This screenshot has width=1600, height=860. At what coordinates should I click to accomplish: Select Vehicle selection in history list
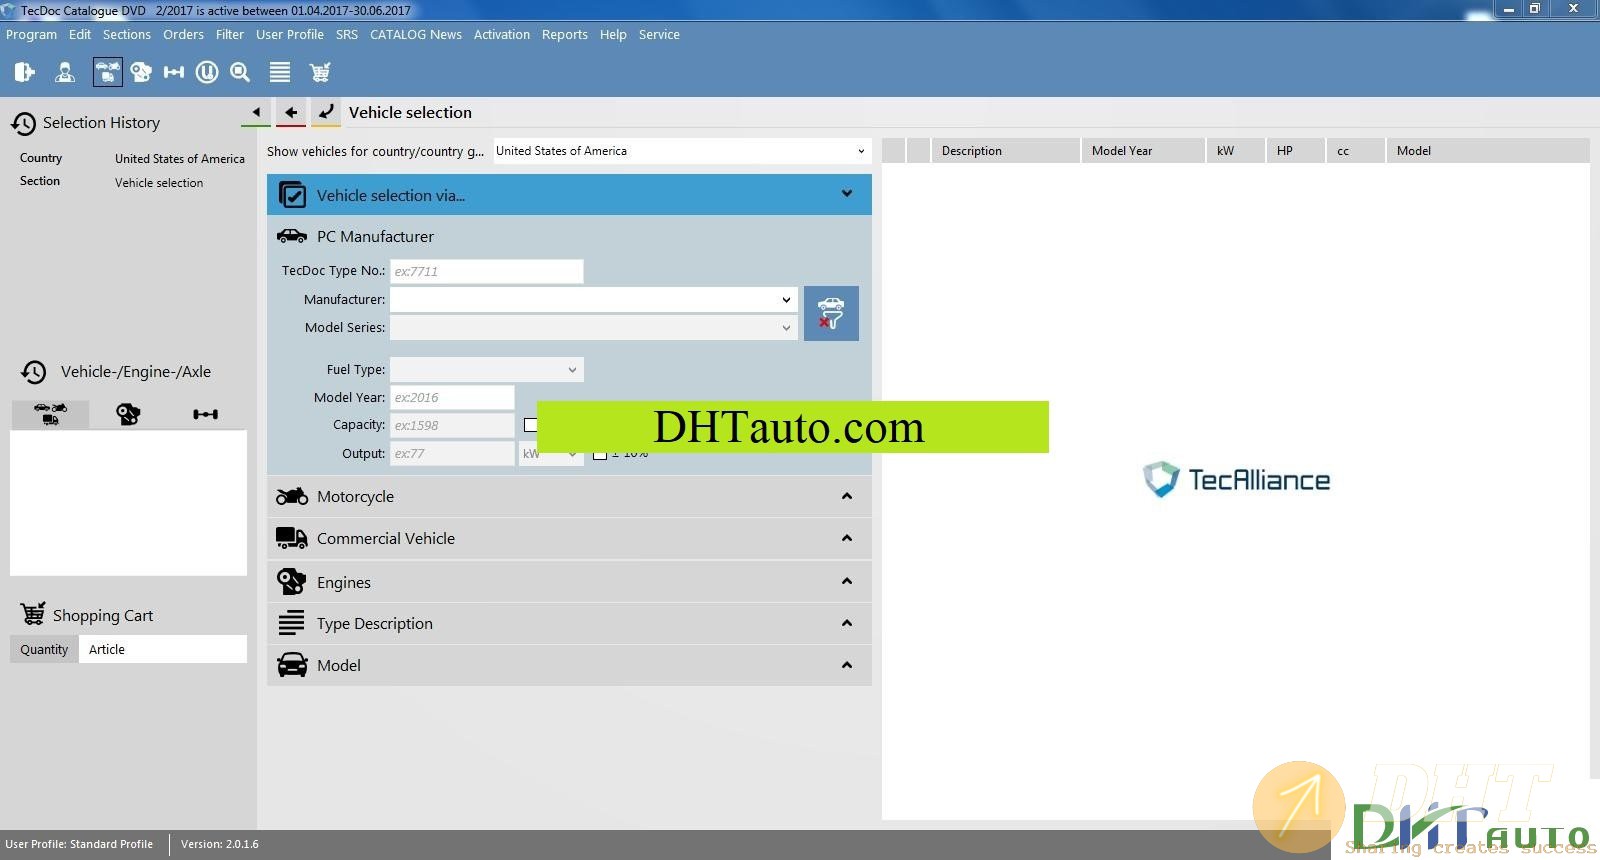[x=159, y=183]
